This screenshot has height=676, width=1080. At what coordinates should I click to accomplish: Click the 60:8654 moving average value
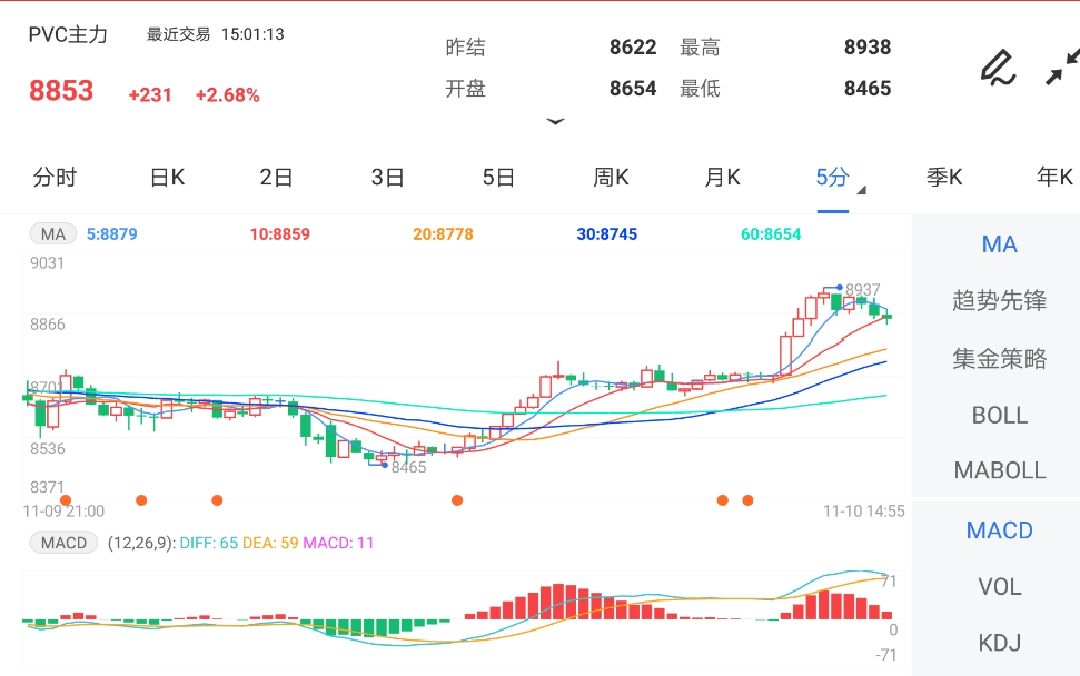point(771,234)
